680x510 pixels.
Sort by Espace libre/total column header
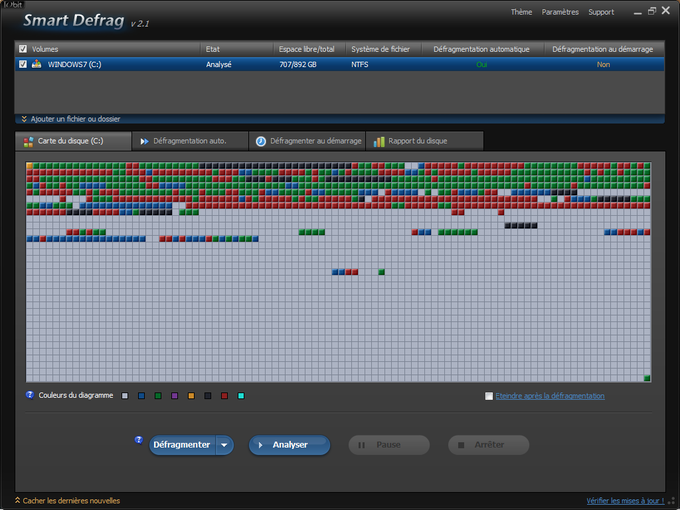pos(310,49)
